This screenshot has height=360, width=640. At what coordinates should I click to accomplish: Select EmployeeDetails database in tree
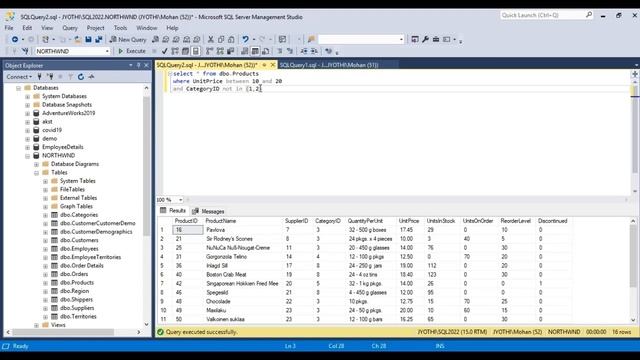(x=62, y=147)
